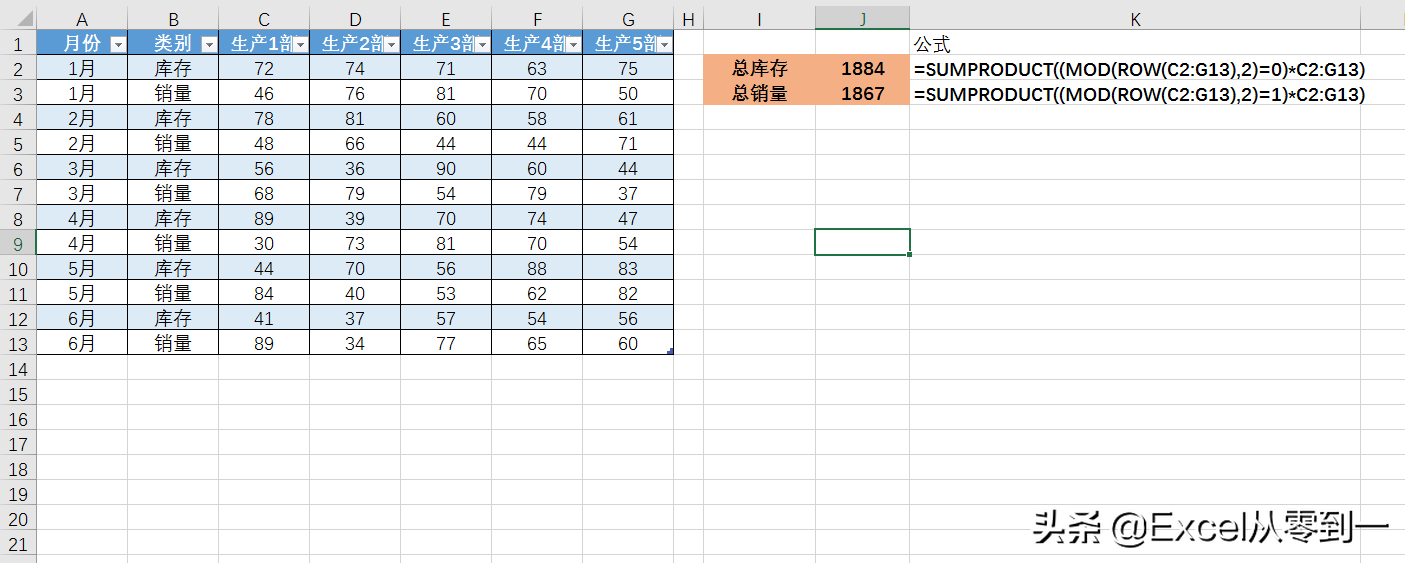The image size is (1405, 563).
Task: Open the 月份 filter dropdown
Action: [118, 44]
